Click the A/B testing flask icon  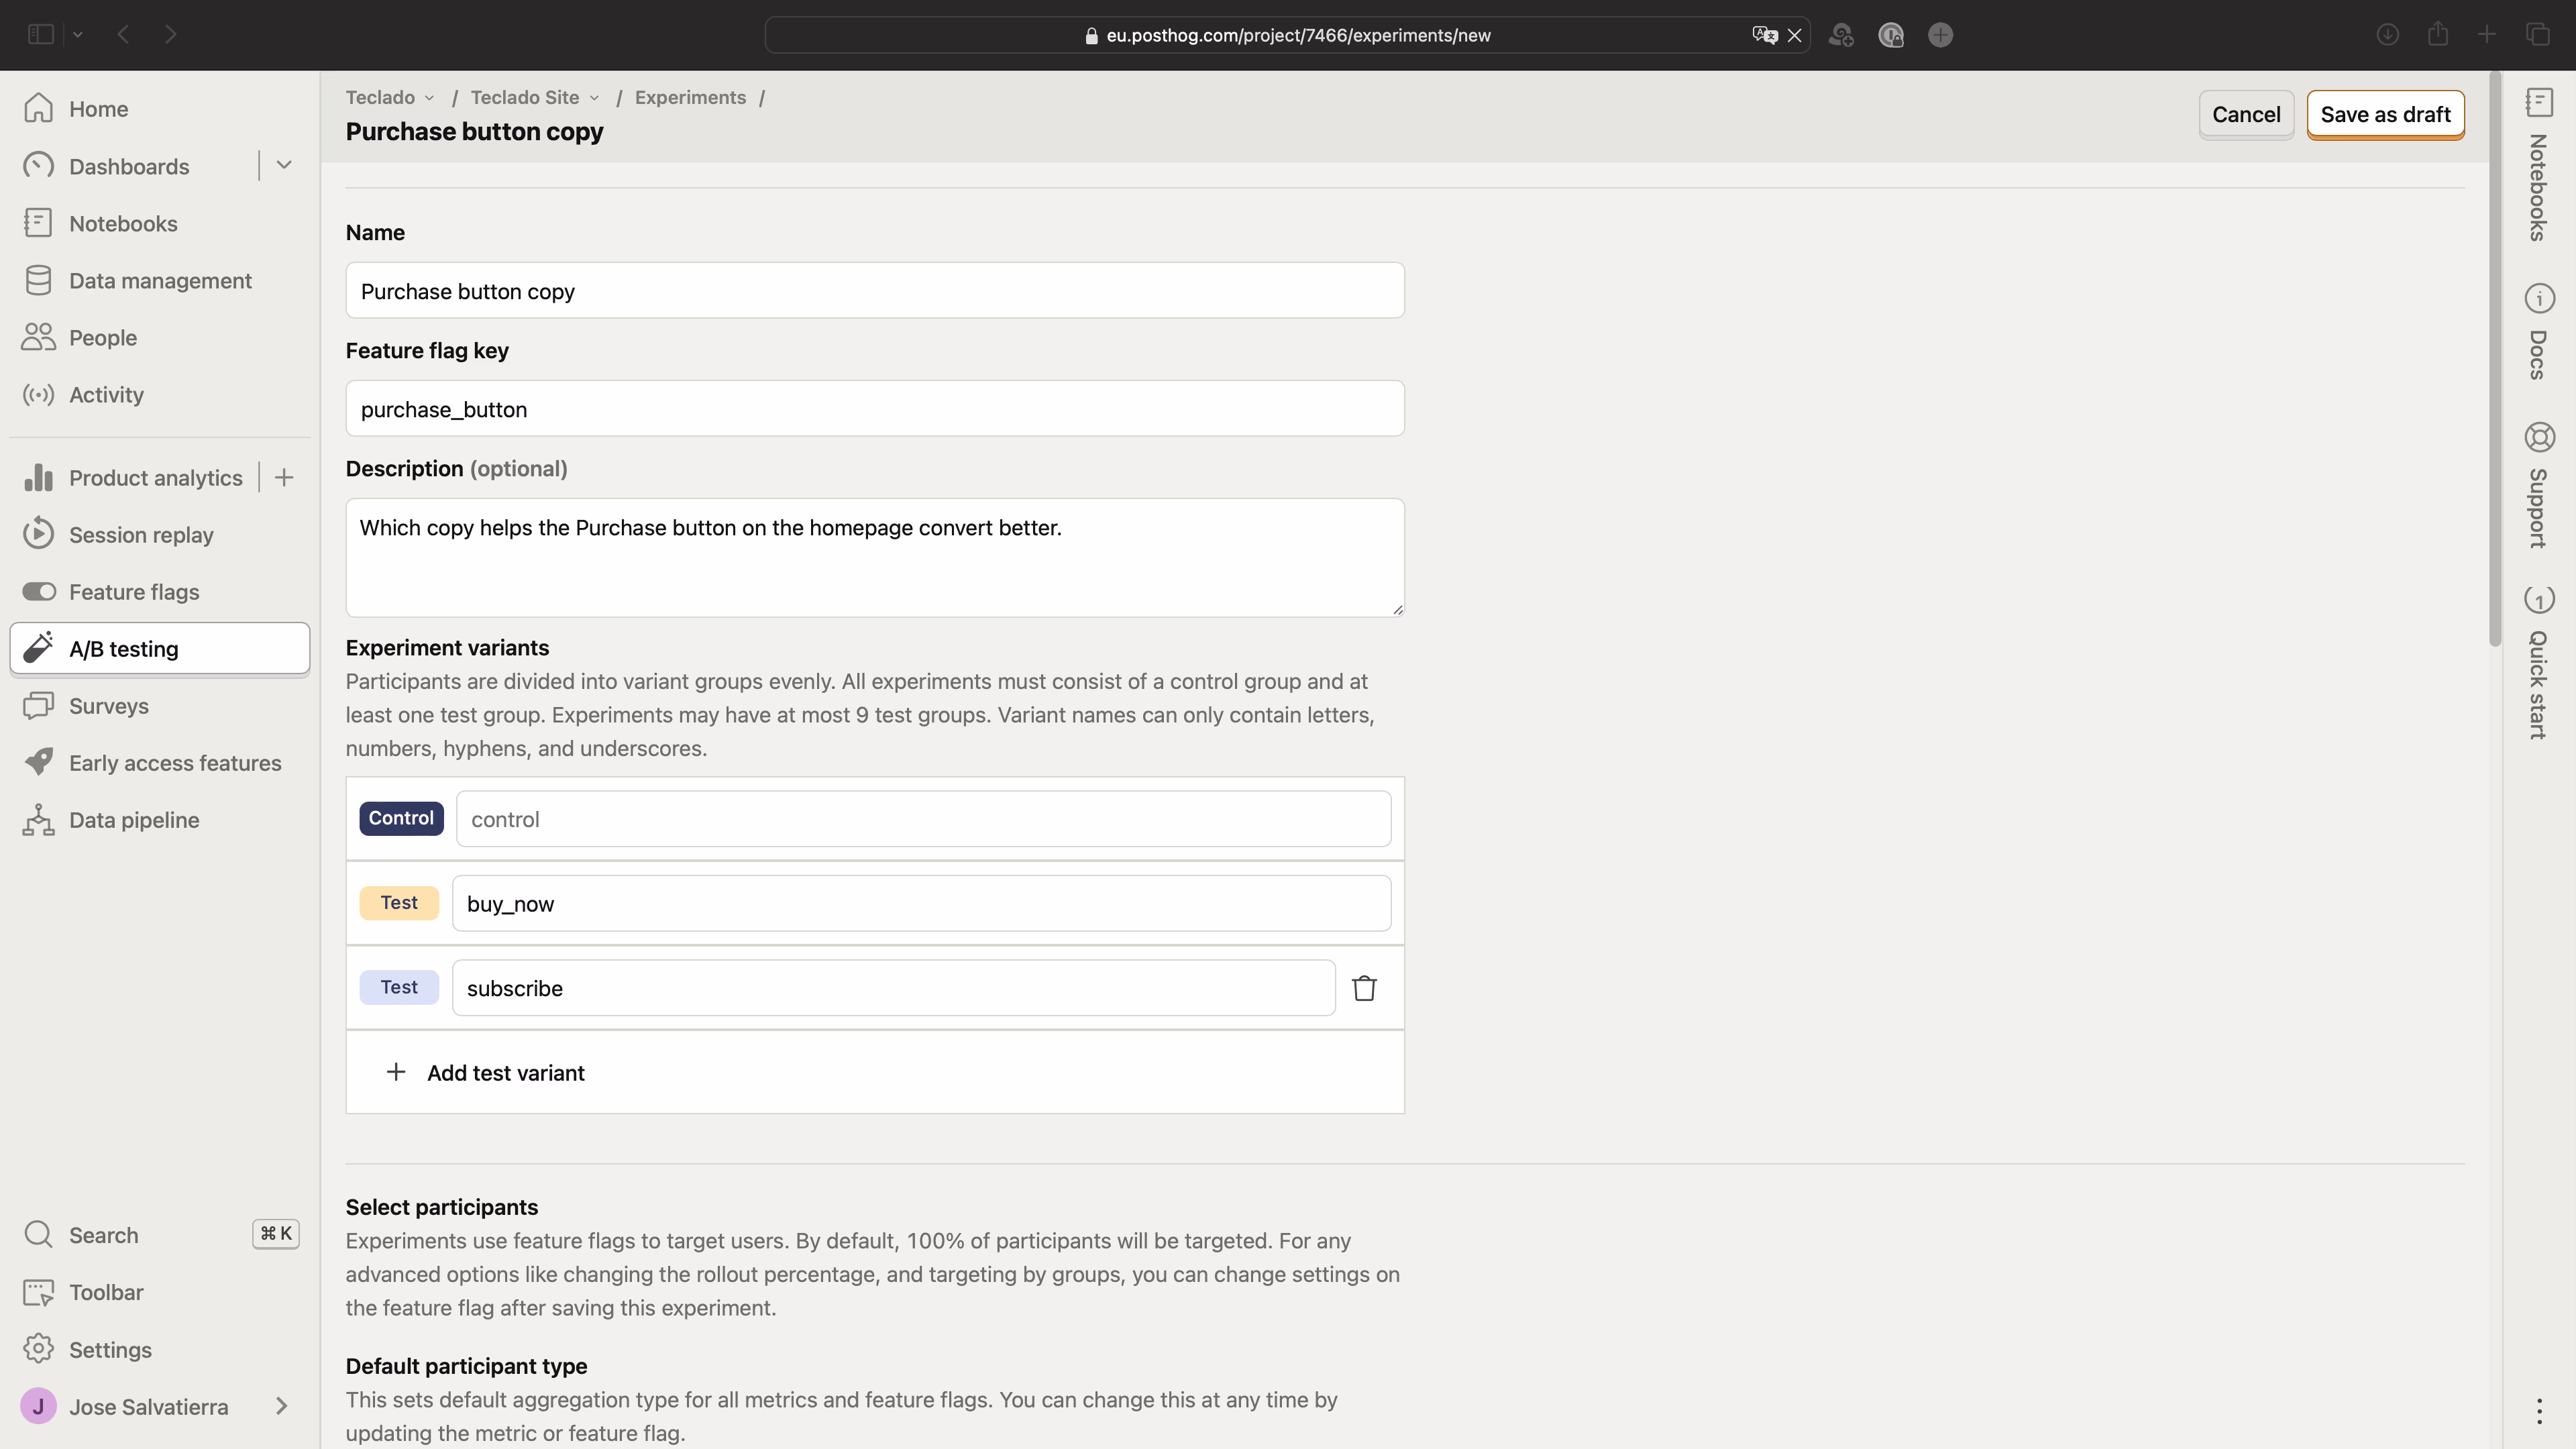[x=38, y=648]
